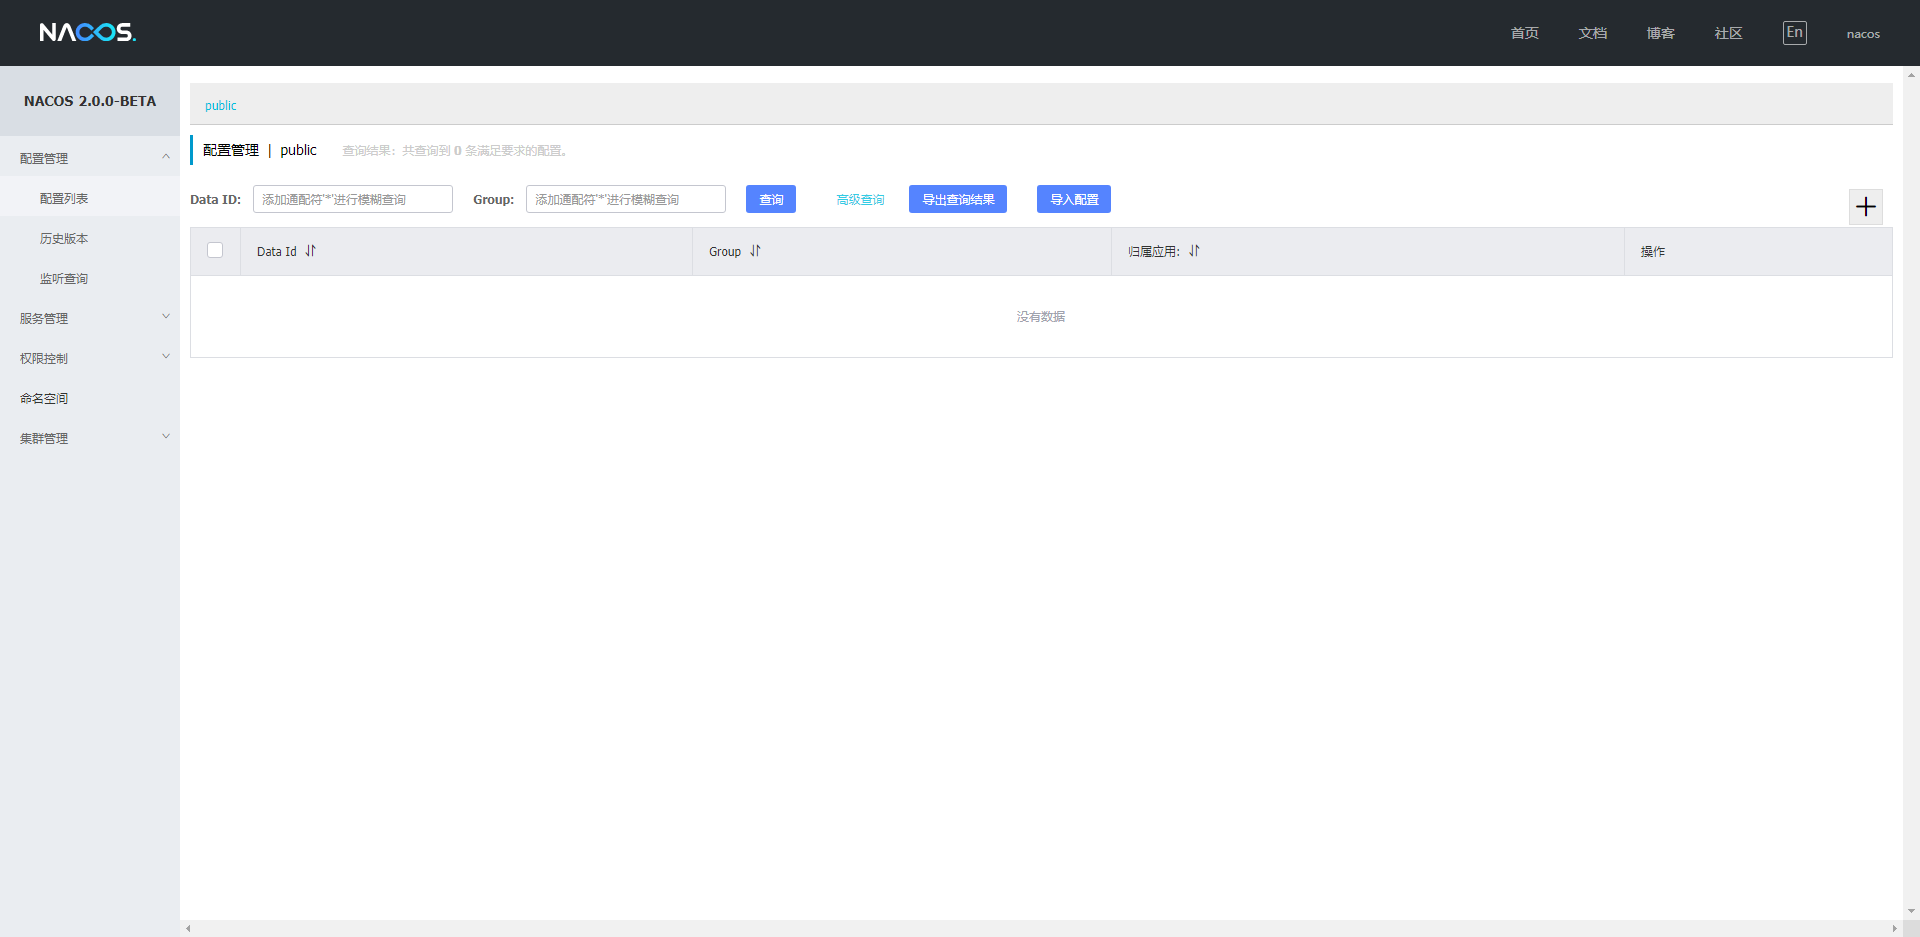Expand the 服务管理 menu
This screenshot has height=937, width=1920.
90,318
